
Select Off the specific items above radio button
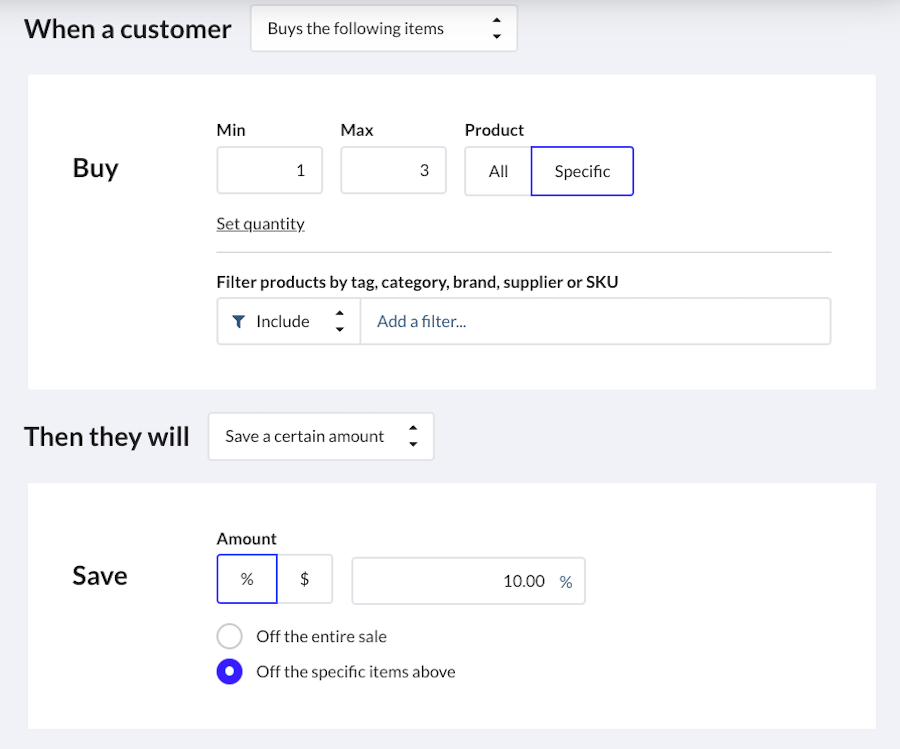pyautogui.click(x=229, y=672)
